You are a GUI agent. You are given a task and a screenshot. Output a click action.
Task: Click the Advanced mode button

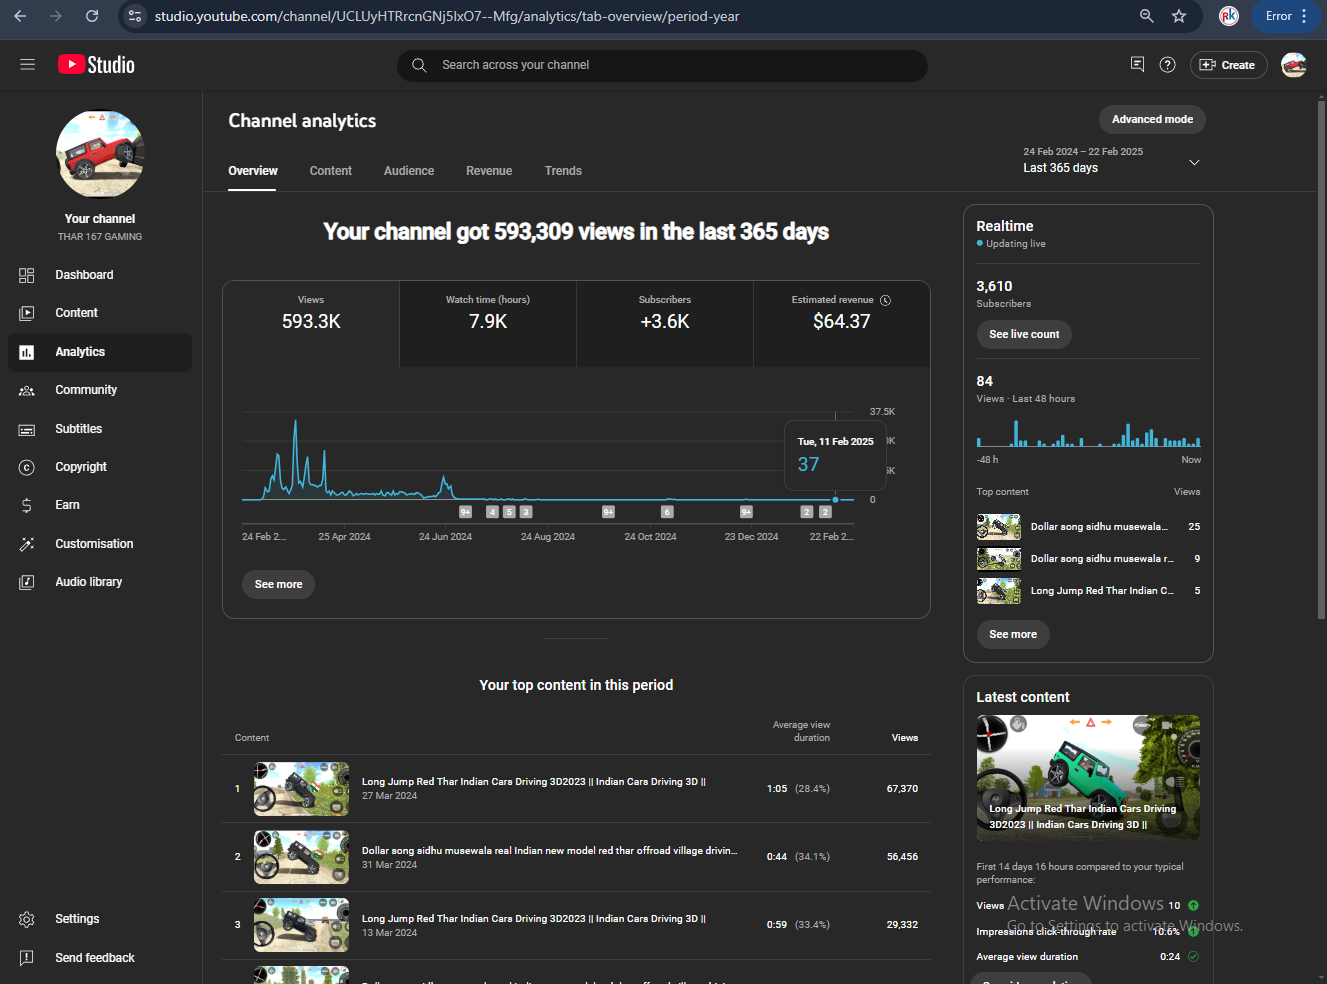coord(1152,119)
